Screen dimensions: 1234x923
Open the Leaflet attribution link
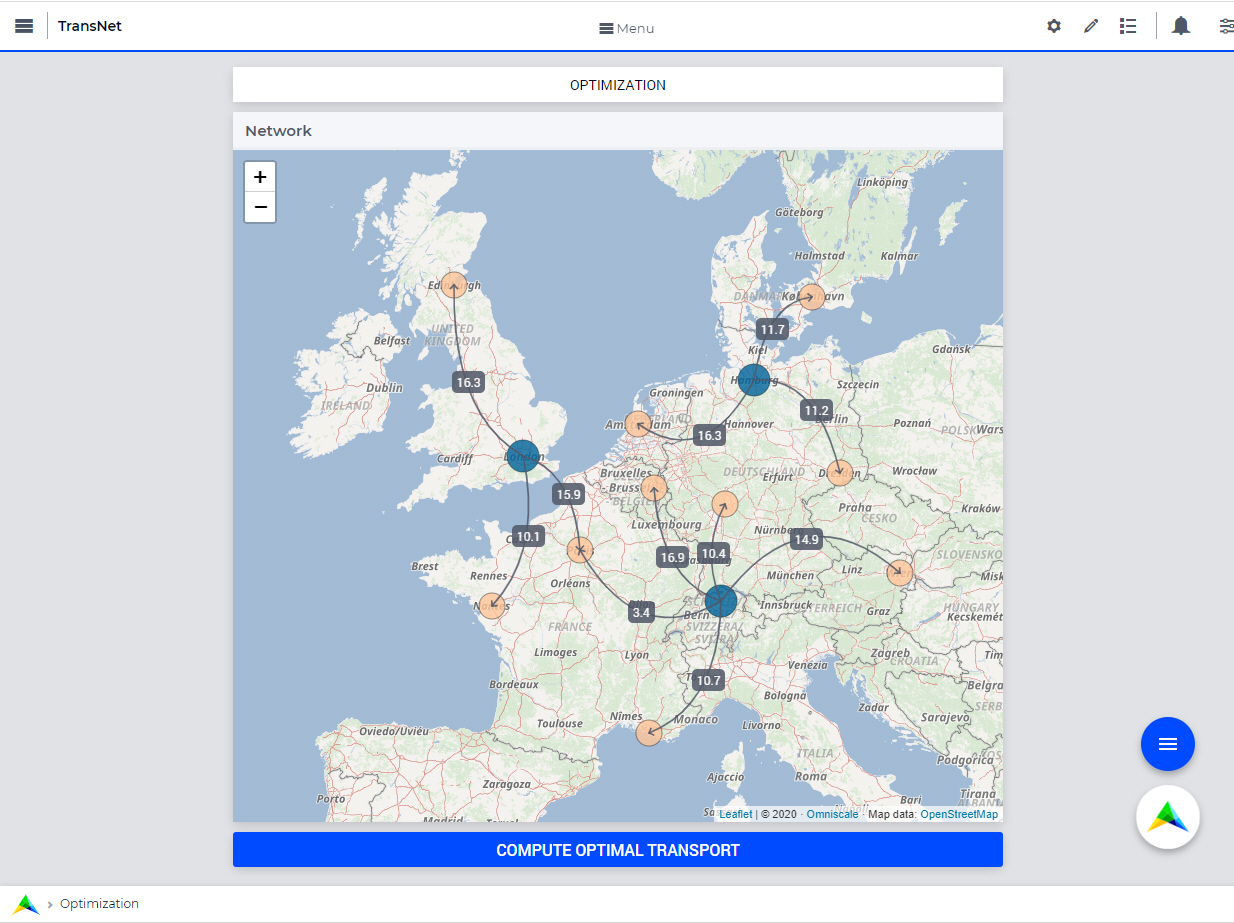736,814
